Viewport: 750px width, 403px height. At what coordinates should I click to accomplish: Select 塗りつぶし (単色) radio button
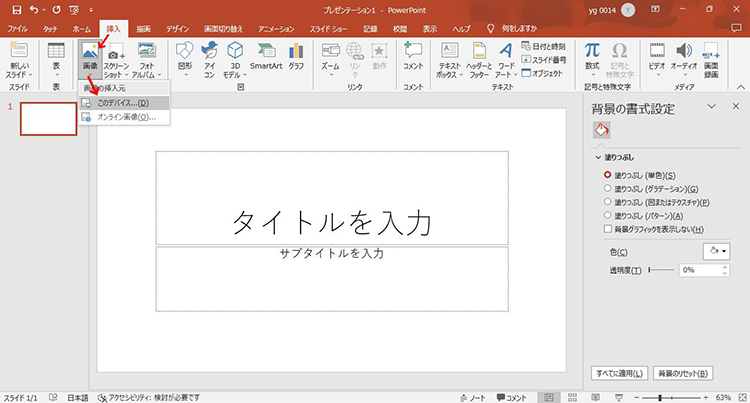click(608, 175)
